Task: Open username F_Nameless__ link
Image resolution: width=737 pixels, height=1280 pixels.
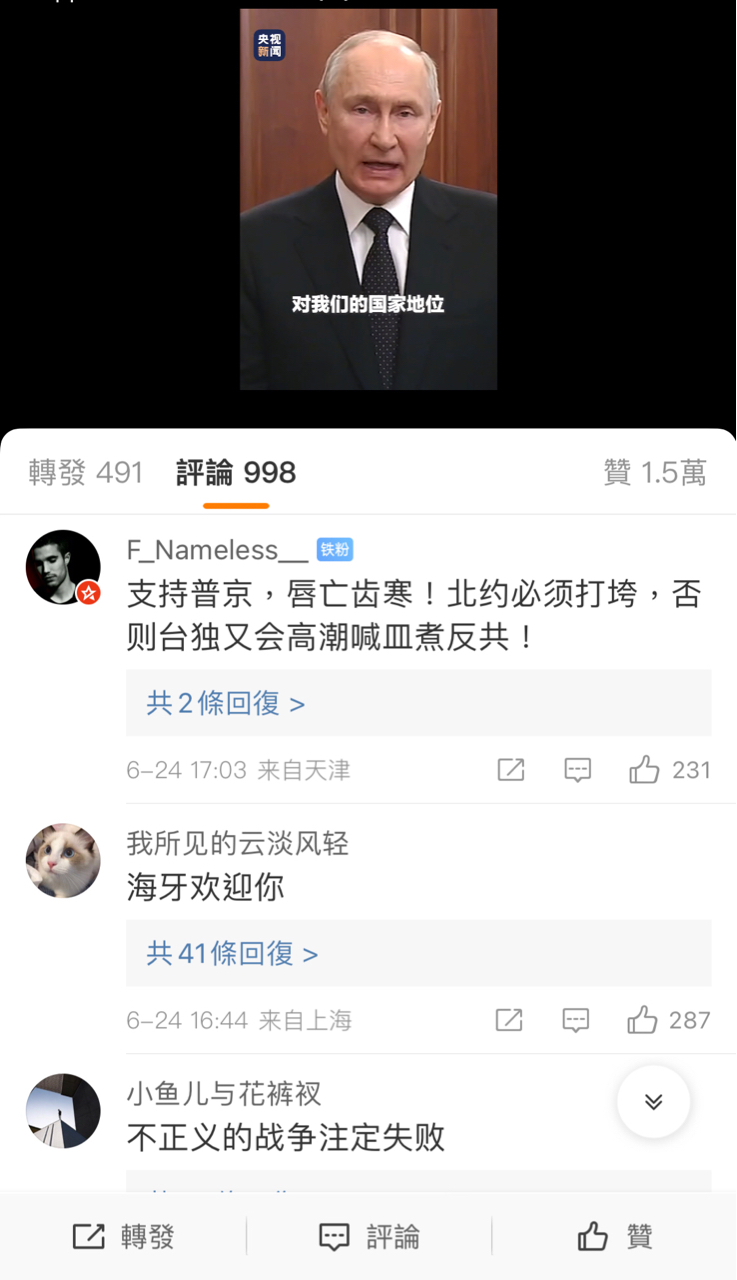Action: 217,550
